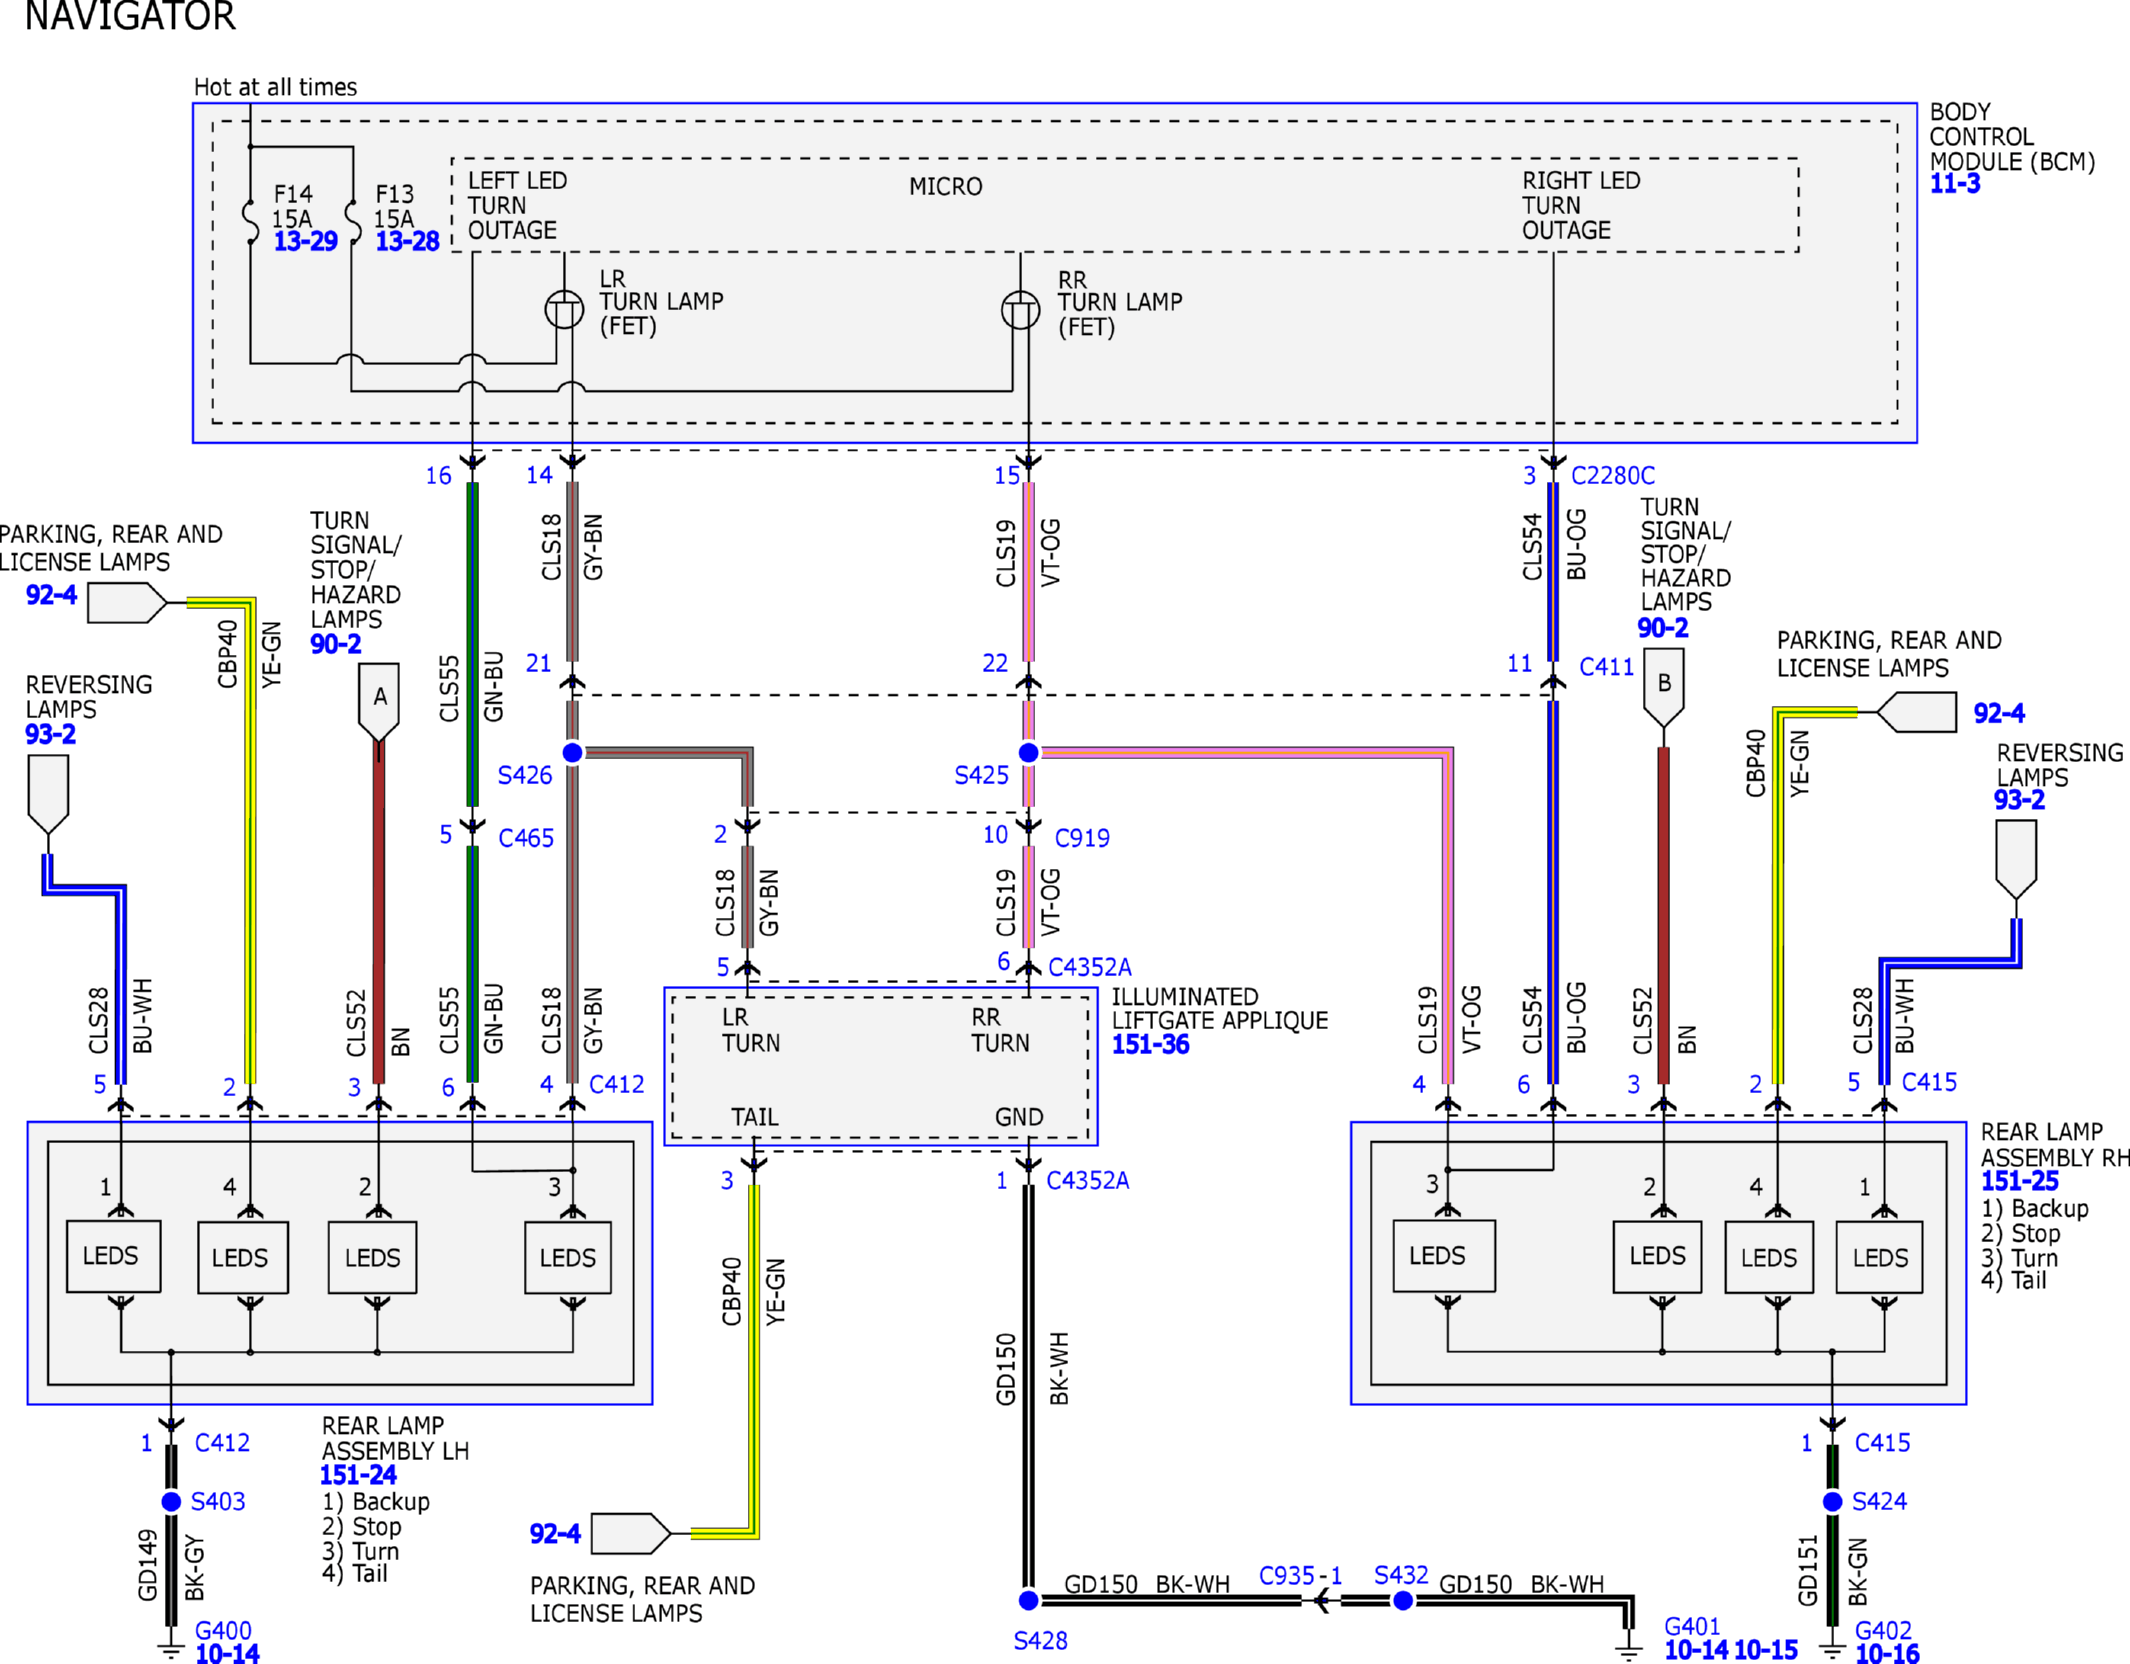Select the TAIL terminal label in liftgate applique

(754, 1117)
